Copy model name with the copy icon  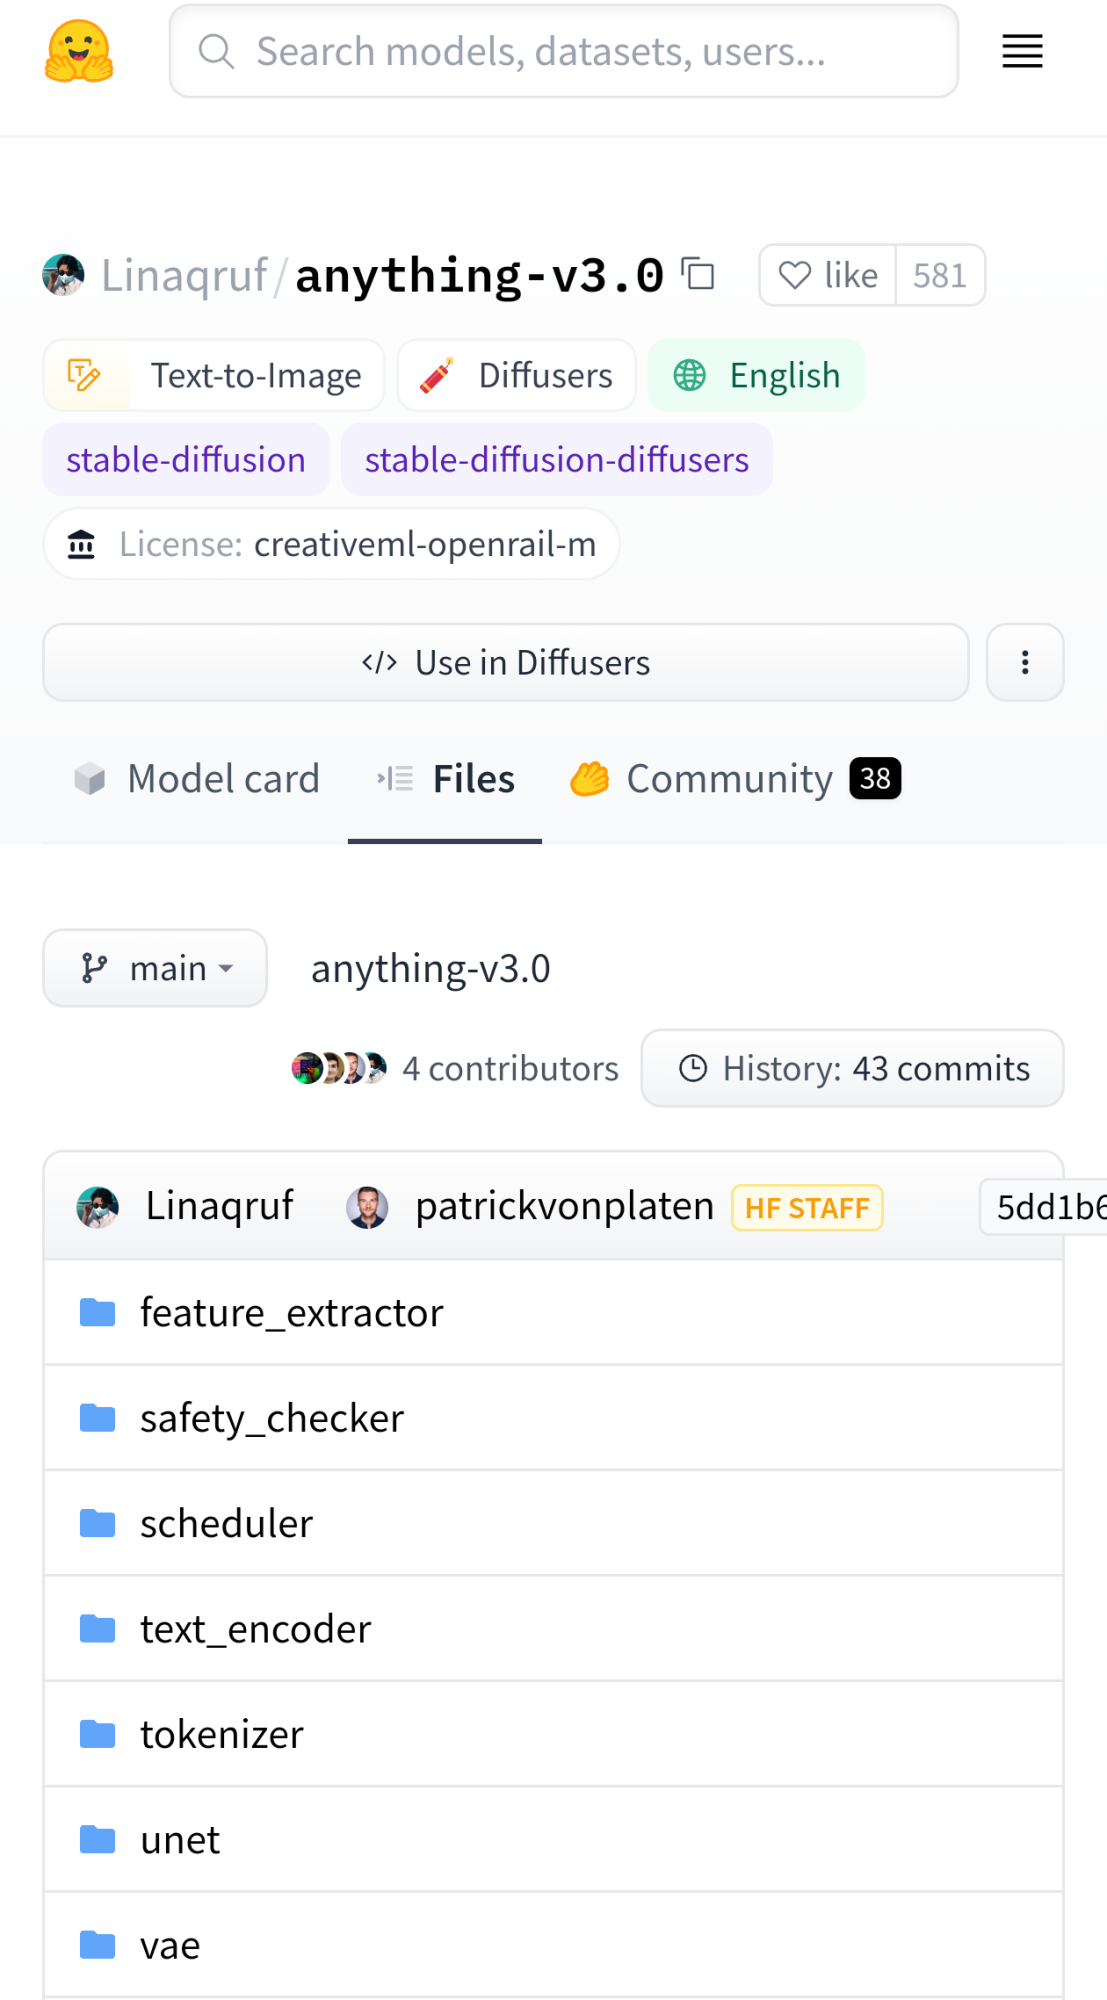(698, 274)
